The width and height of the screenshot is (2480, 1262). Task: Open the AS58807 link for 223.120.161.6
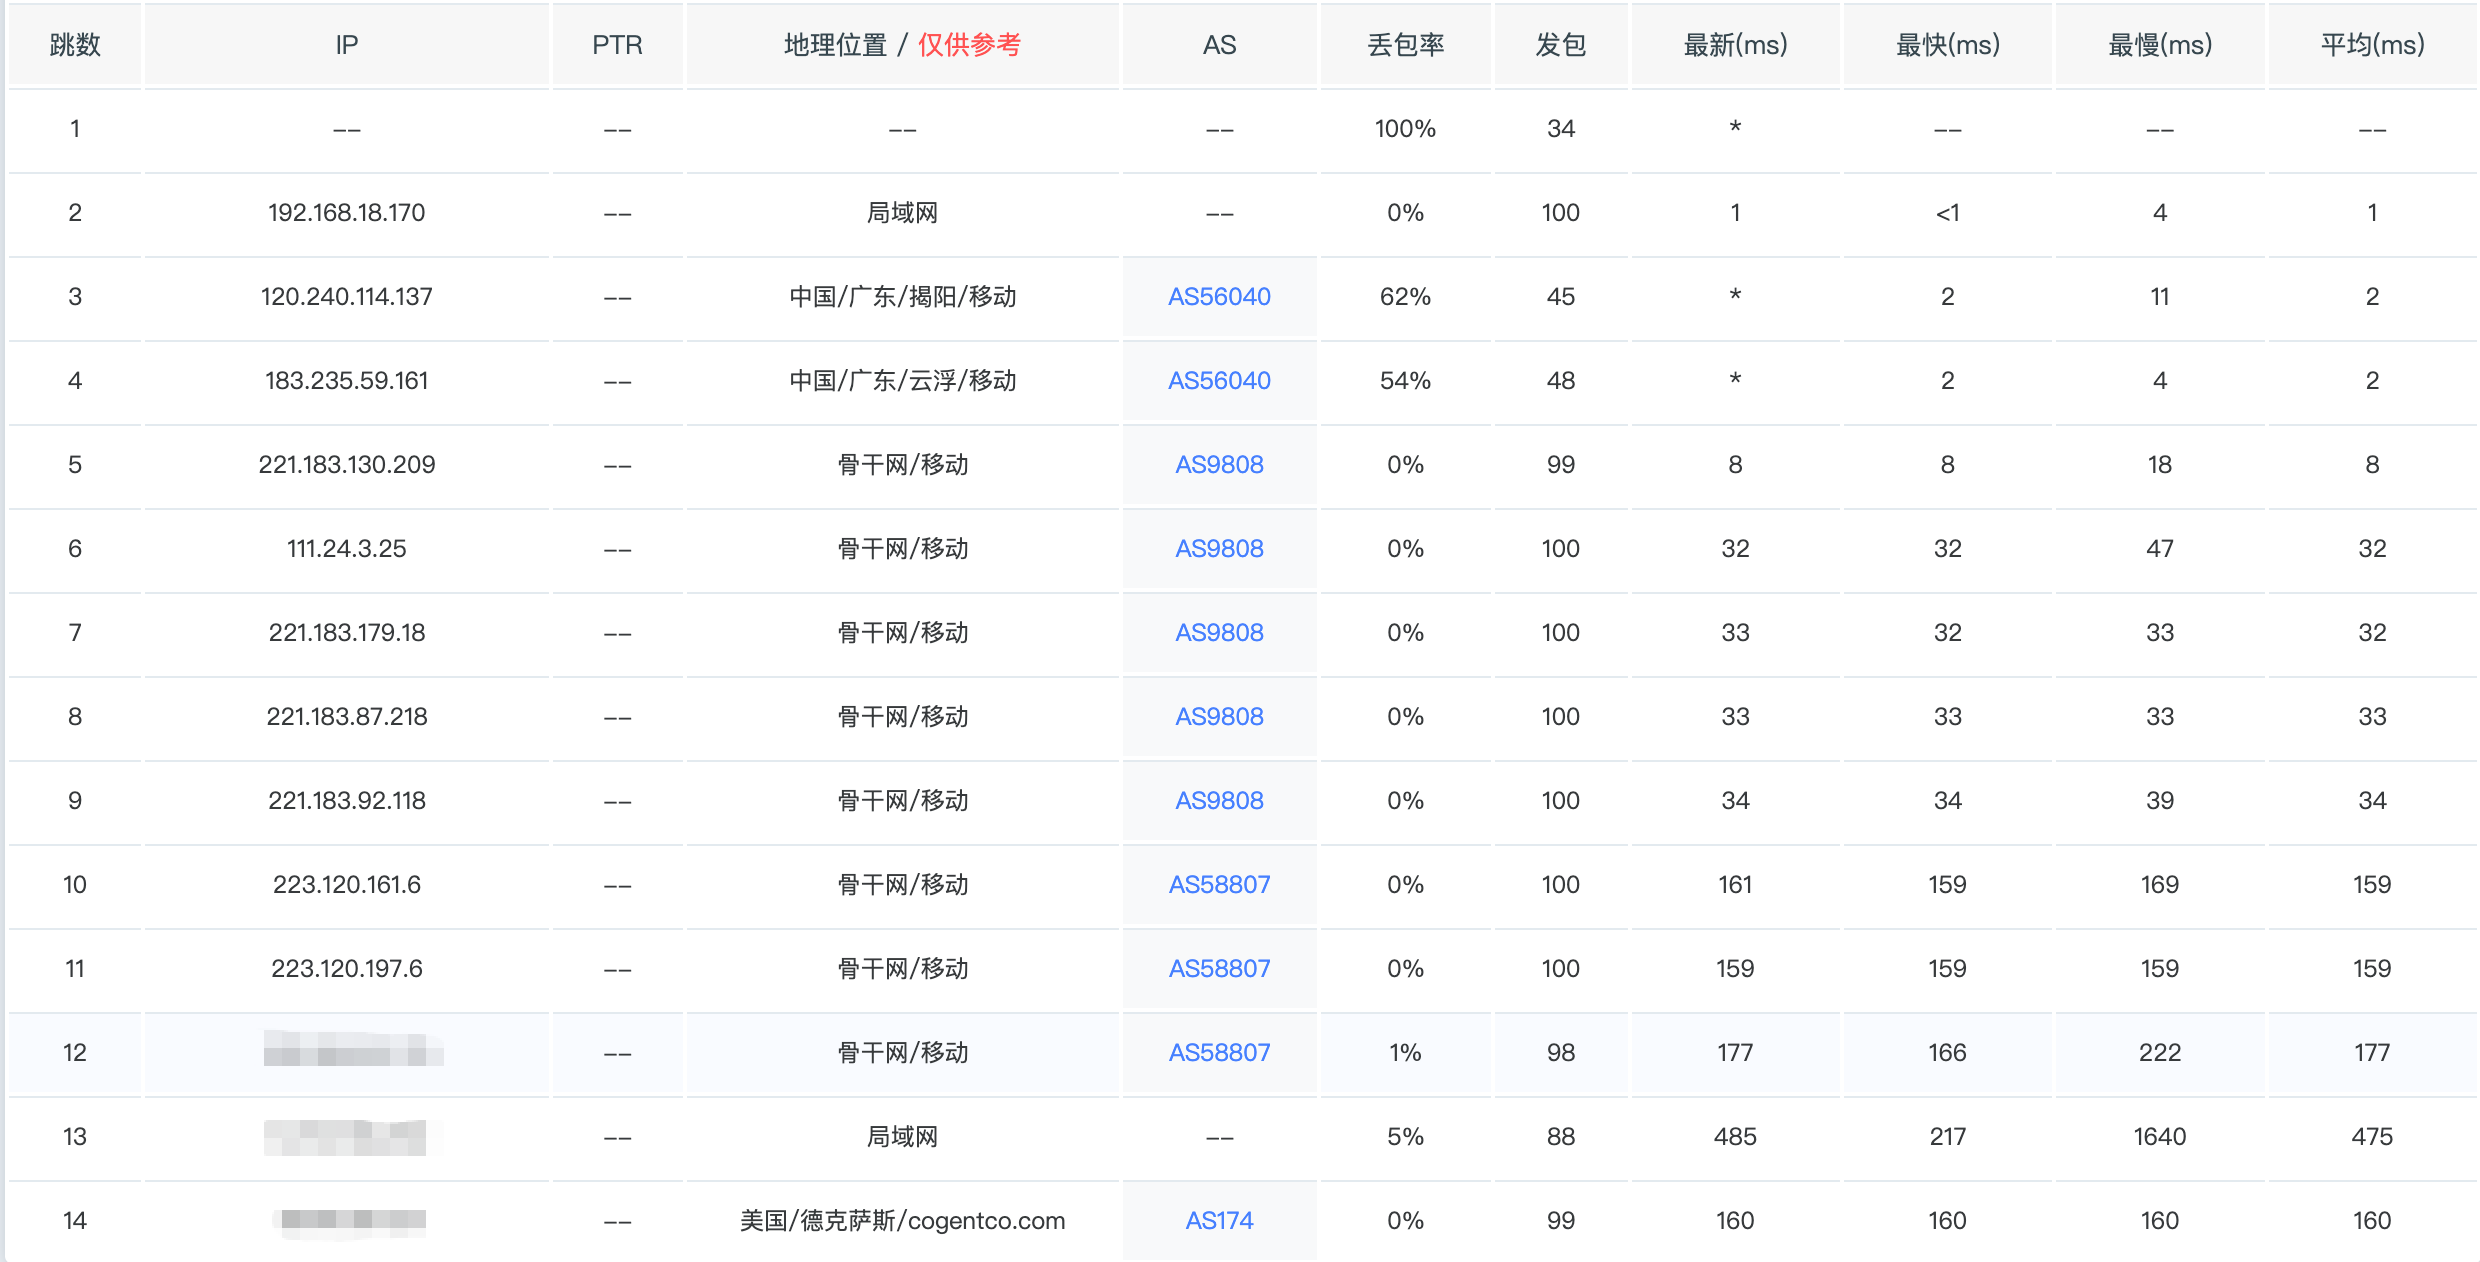click(x=1219, y=885)
